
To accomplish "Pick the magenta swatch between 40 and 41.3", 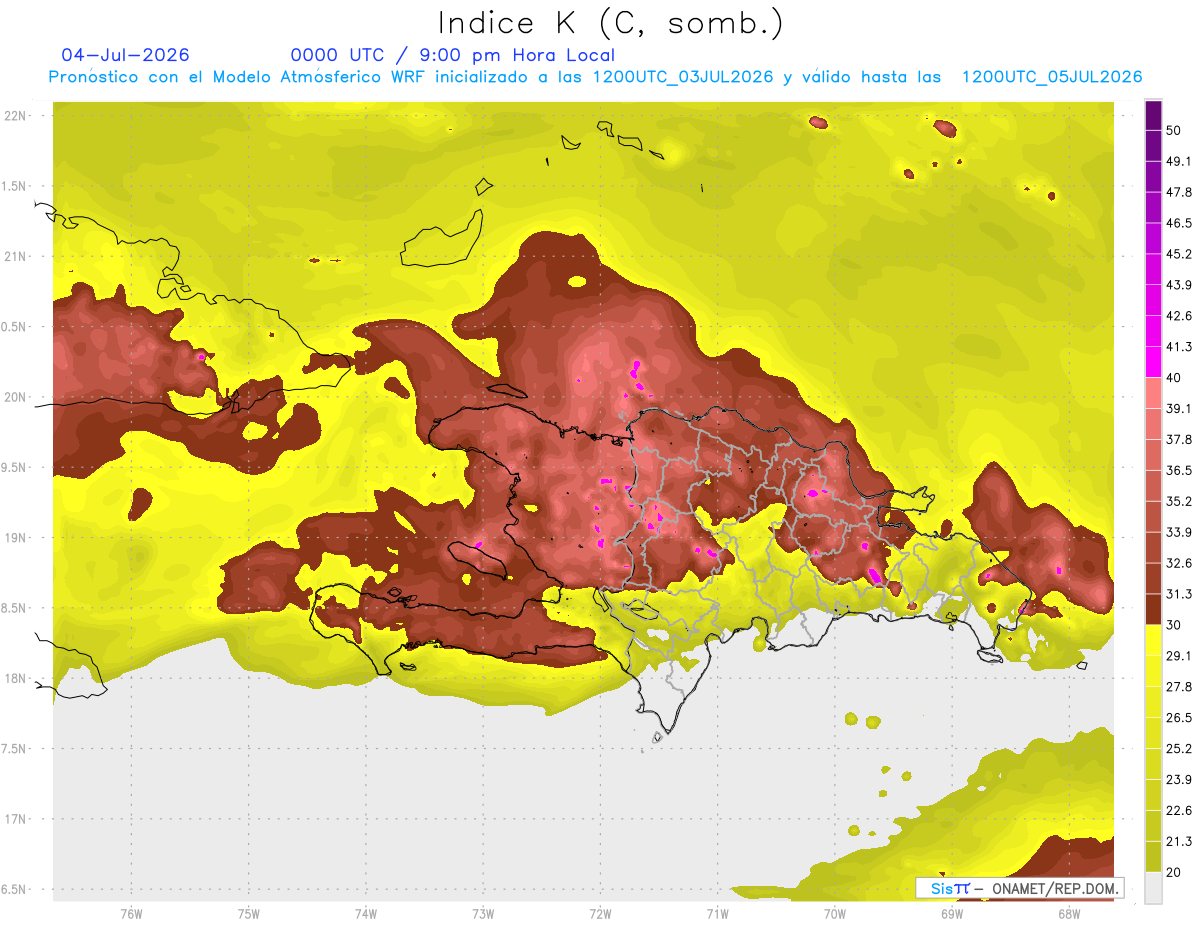I will (x=1153, y=362).
